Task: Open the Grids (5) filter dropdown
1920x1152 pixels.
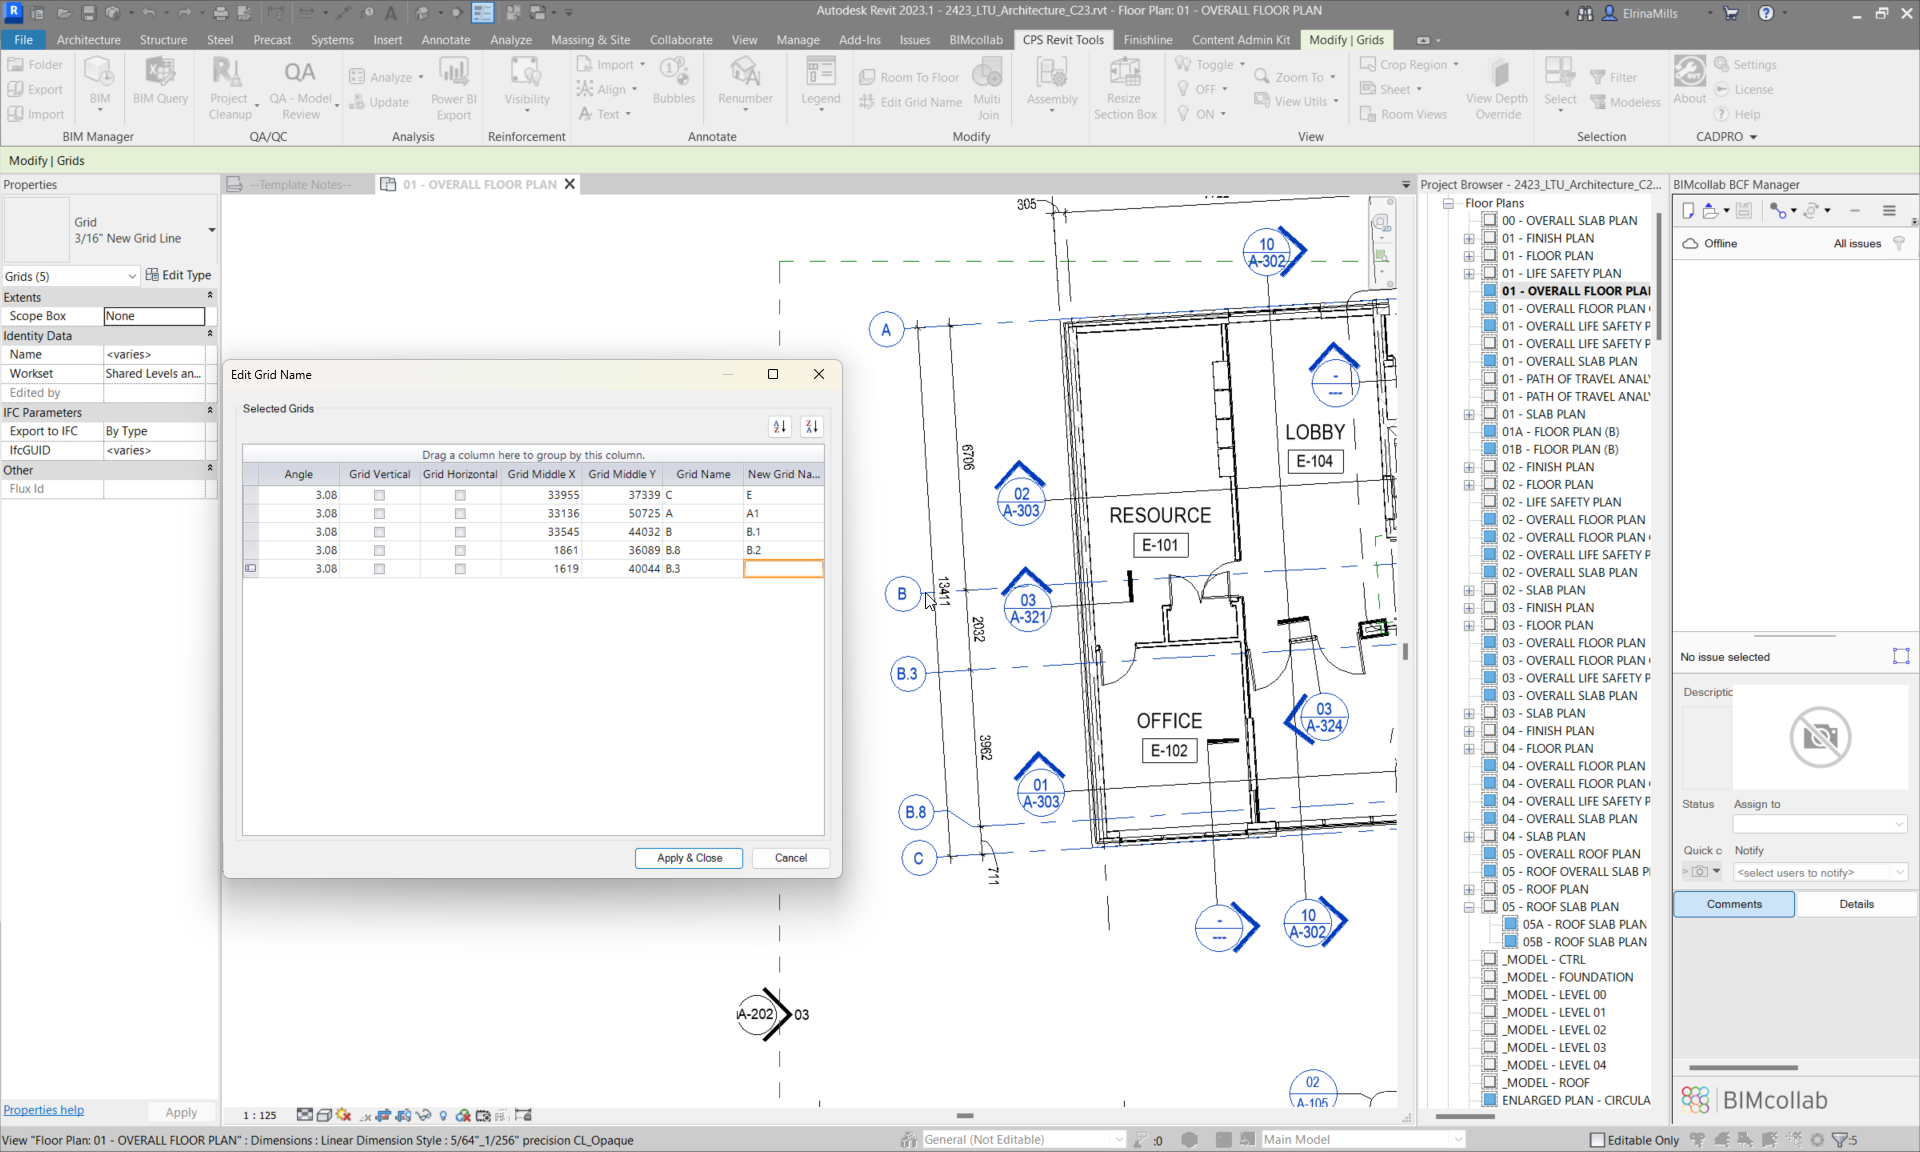Action: click(132, 276)
